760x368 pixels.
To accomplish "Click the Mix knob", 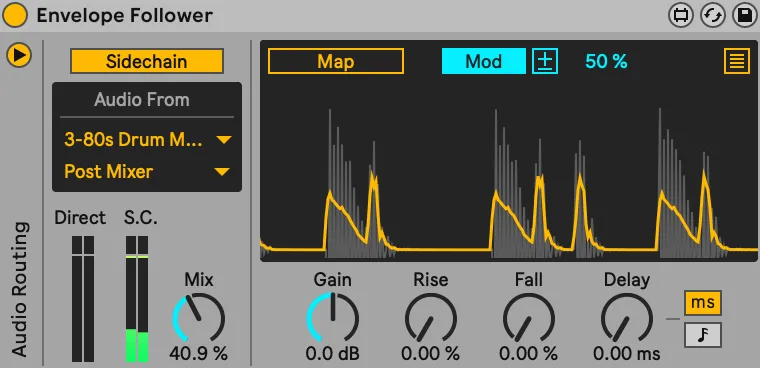I will 199,318.
